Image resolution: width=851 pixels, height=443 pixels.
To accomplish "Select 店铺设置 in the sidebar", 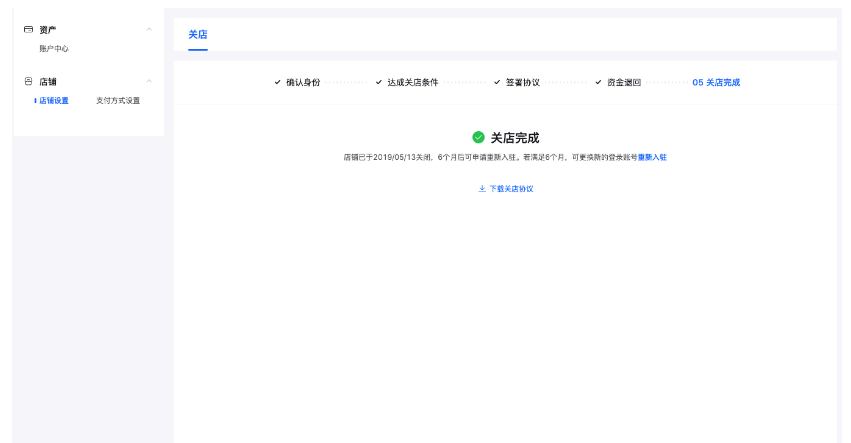I will tap(54, 100).
